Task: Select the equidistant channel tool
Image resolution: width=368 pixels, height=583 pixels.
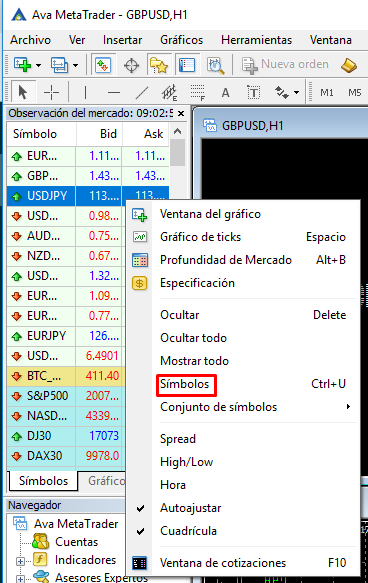Action: point(169,92)
